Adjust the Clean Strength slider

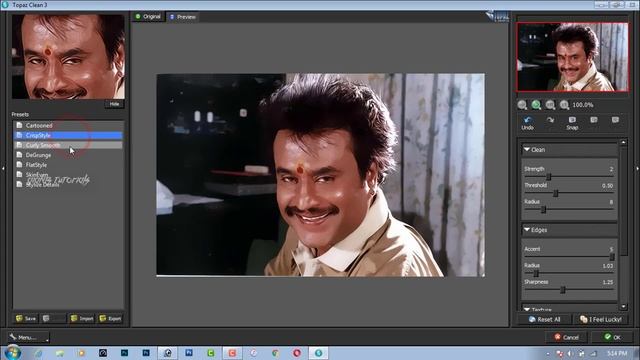click(x=549, y=177)
